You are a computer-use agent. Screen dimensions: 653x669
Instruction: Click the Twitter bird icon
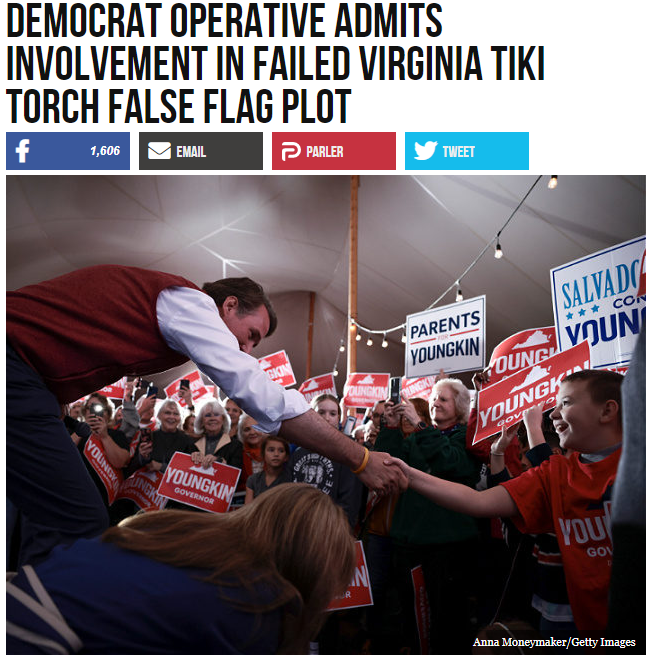click(x=425, y=151)
